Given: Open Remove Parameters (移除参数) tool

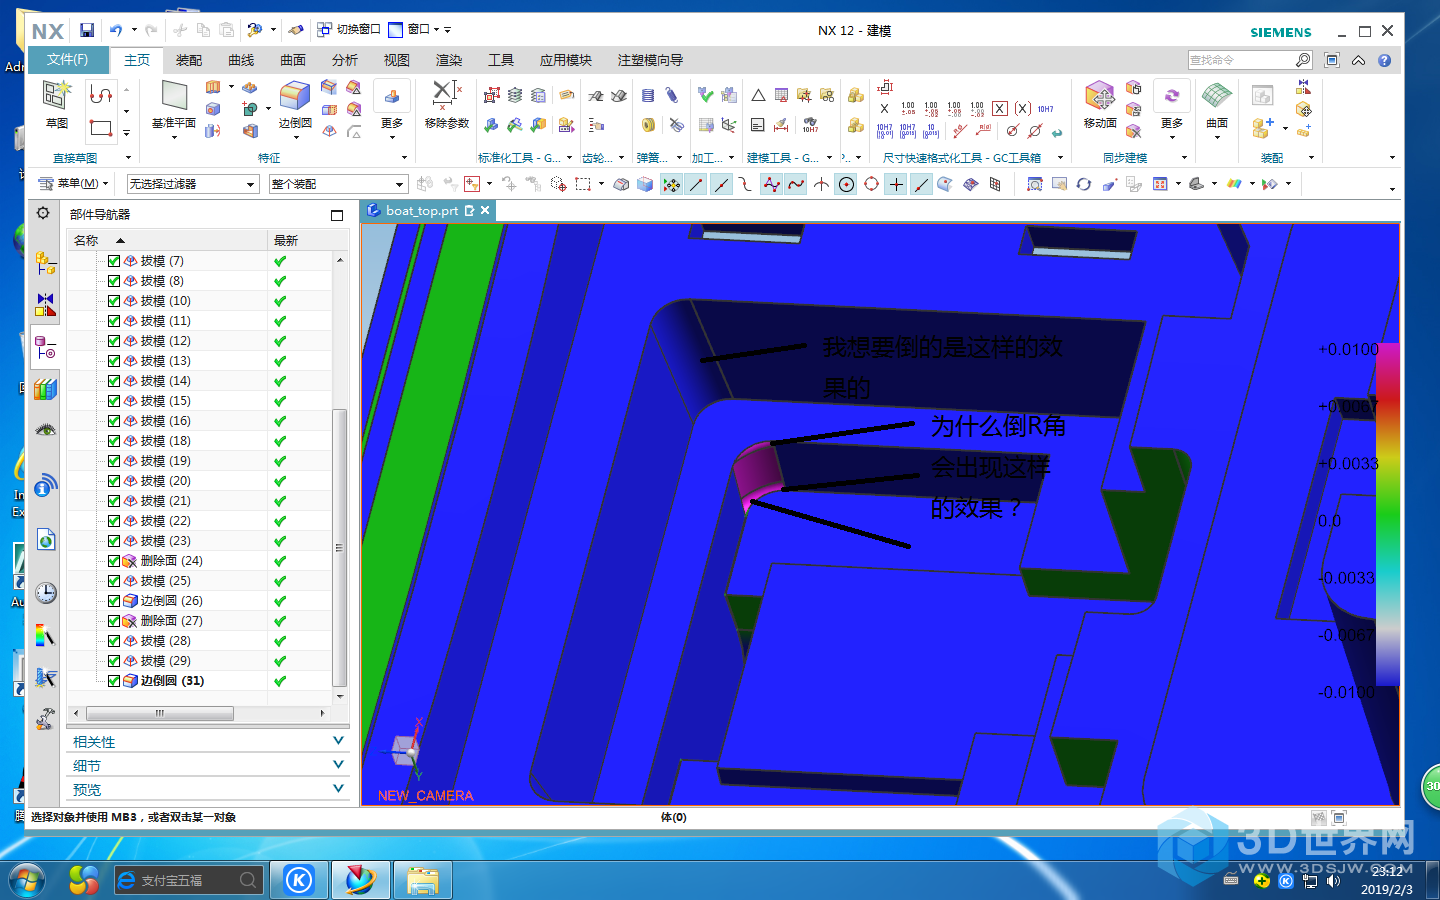Looking at the screenshot, I should (446, 97).
